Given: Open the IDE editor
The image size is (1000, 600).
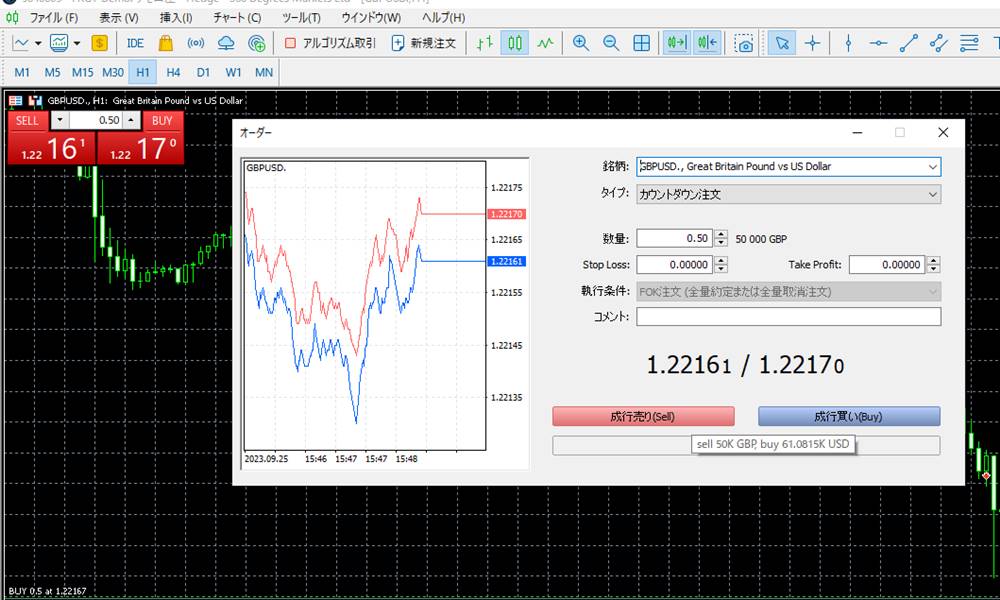Looking at the screenshot, I should (135, 43).
